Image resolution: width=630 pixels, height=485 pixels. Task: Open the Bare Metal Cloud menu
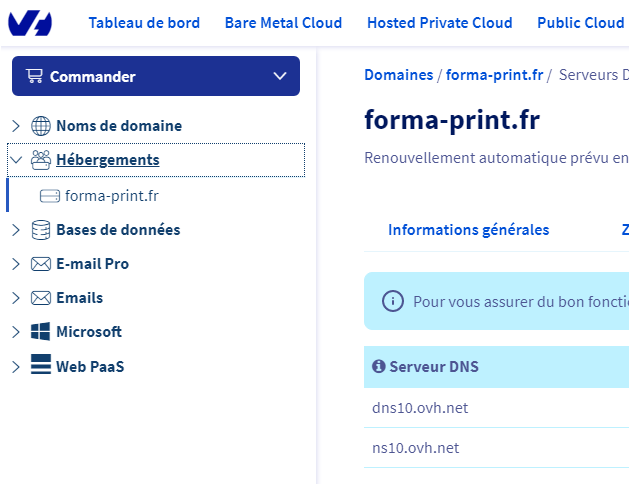(283, 23)
